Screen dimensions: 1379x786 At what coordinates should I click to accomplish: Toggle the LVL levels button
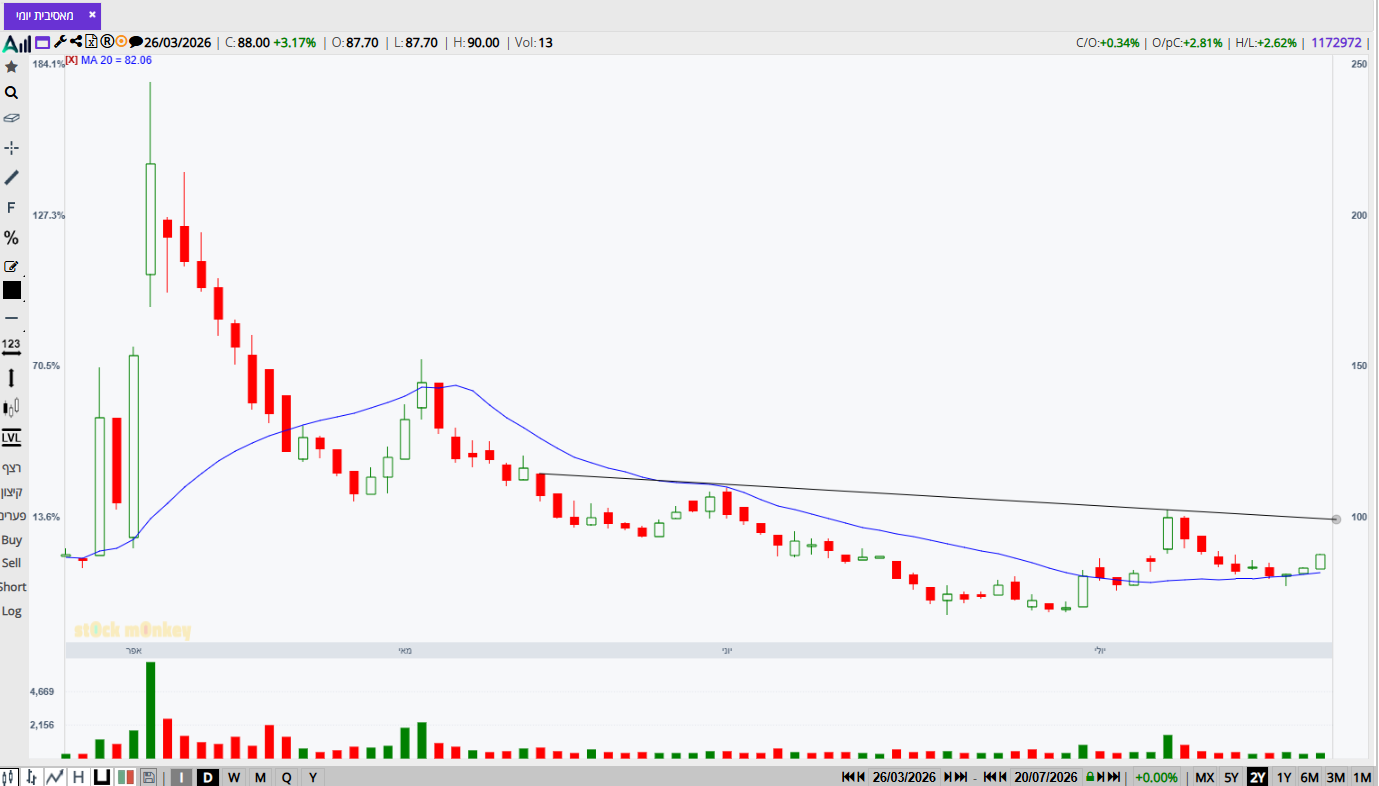[x=11, y=437]
